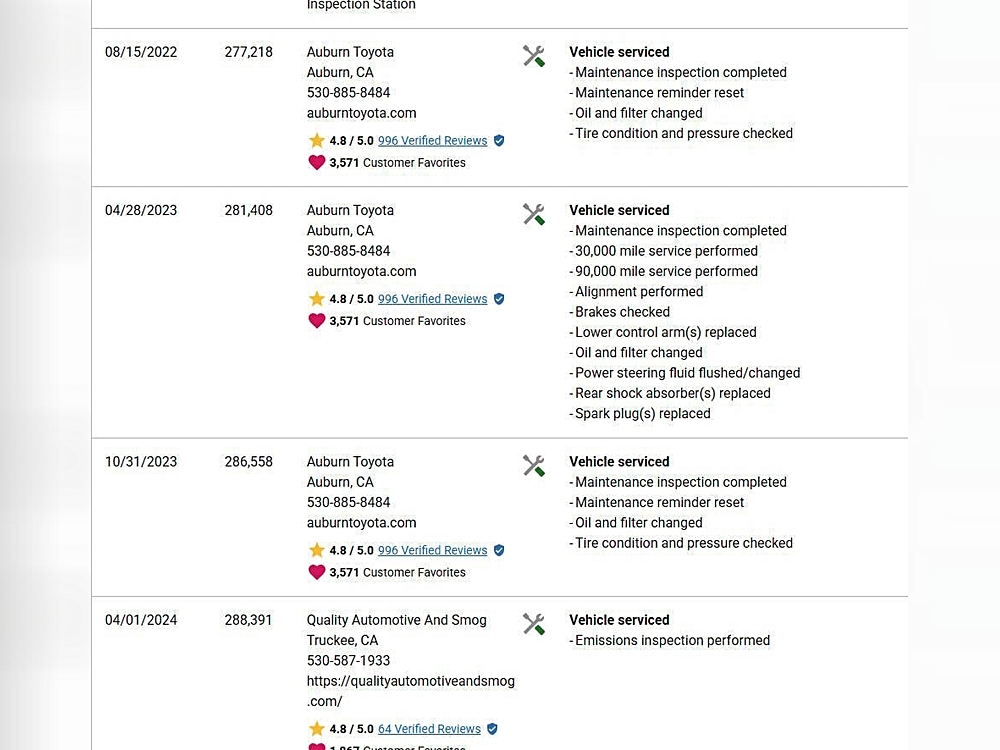Click the verified shield badge beside 64 Verified Reviews
This screenshot has width=1000, height=750.
click(x=492, y=730)
